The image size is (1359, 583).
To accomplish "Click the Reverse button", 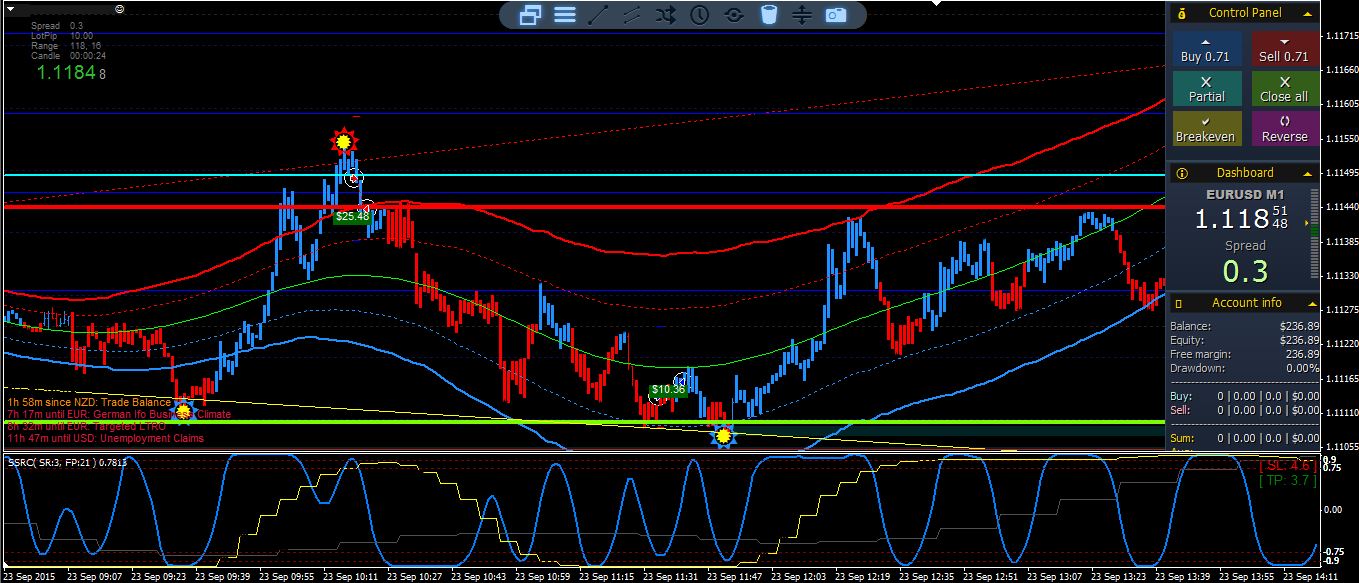I will click(1284, 129).
